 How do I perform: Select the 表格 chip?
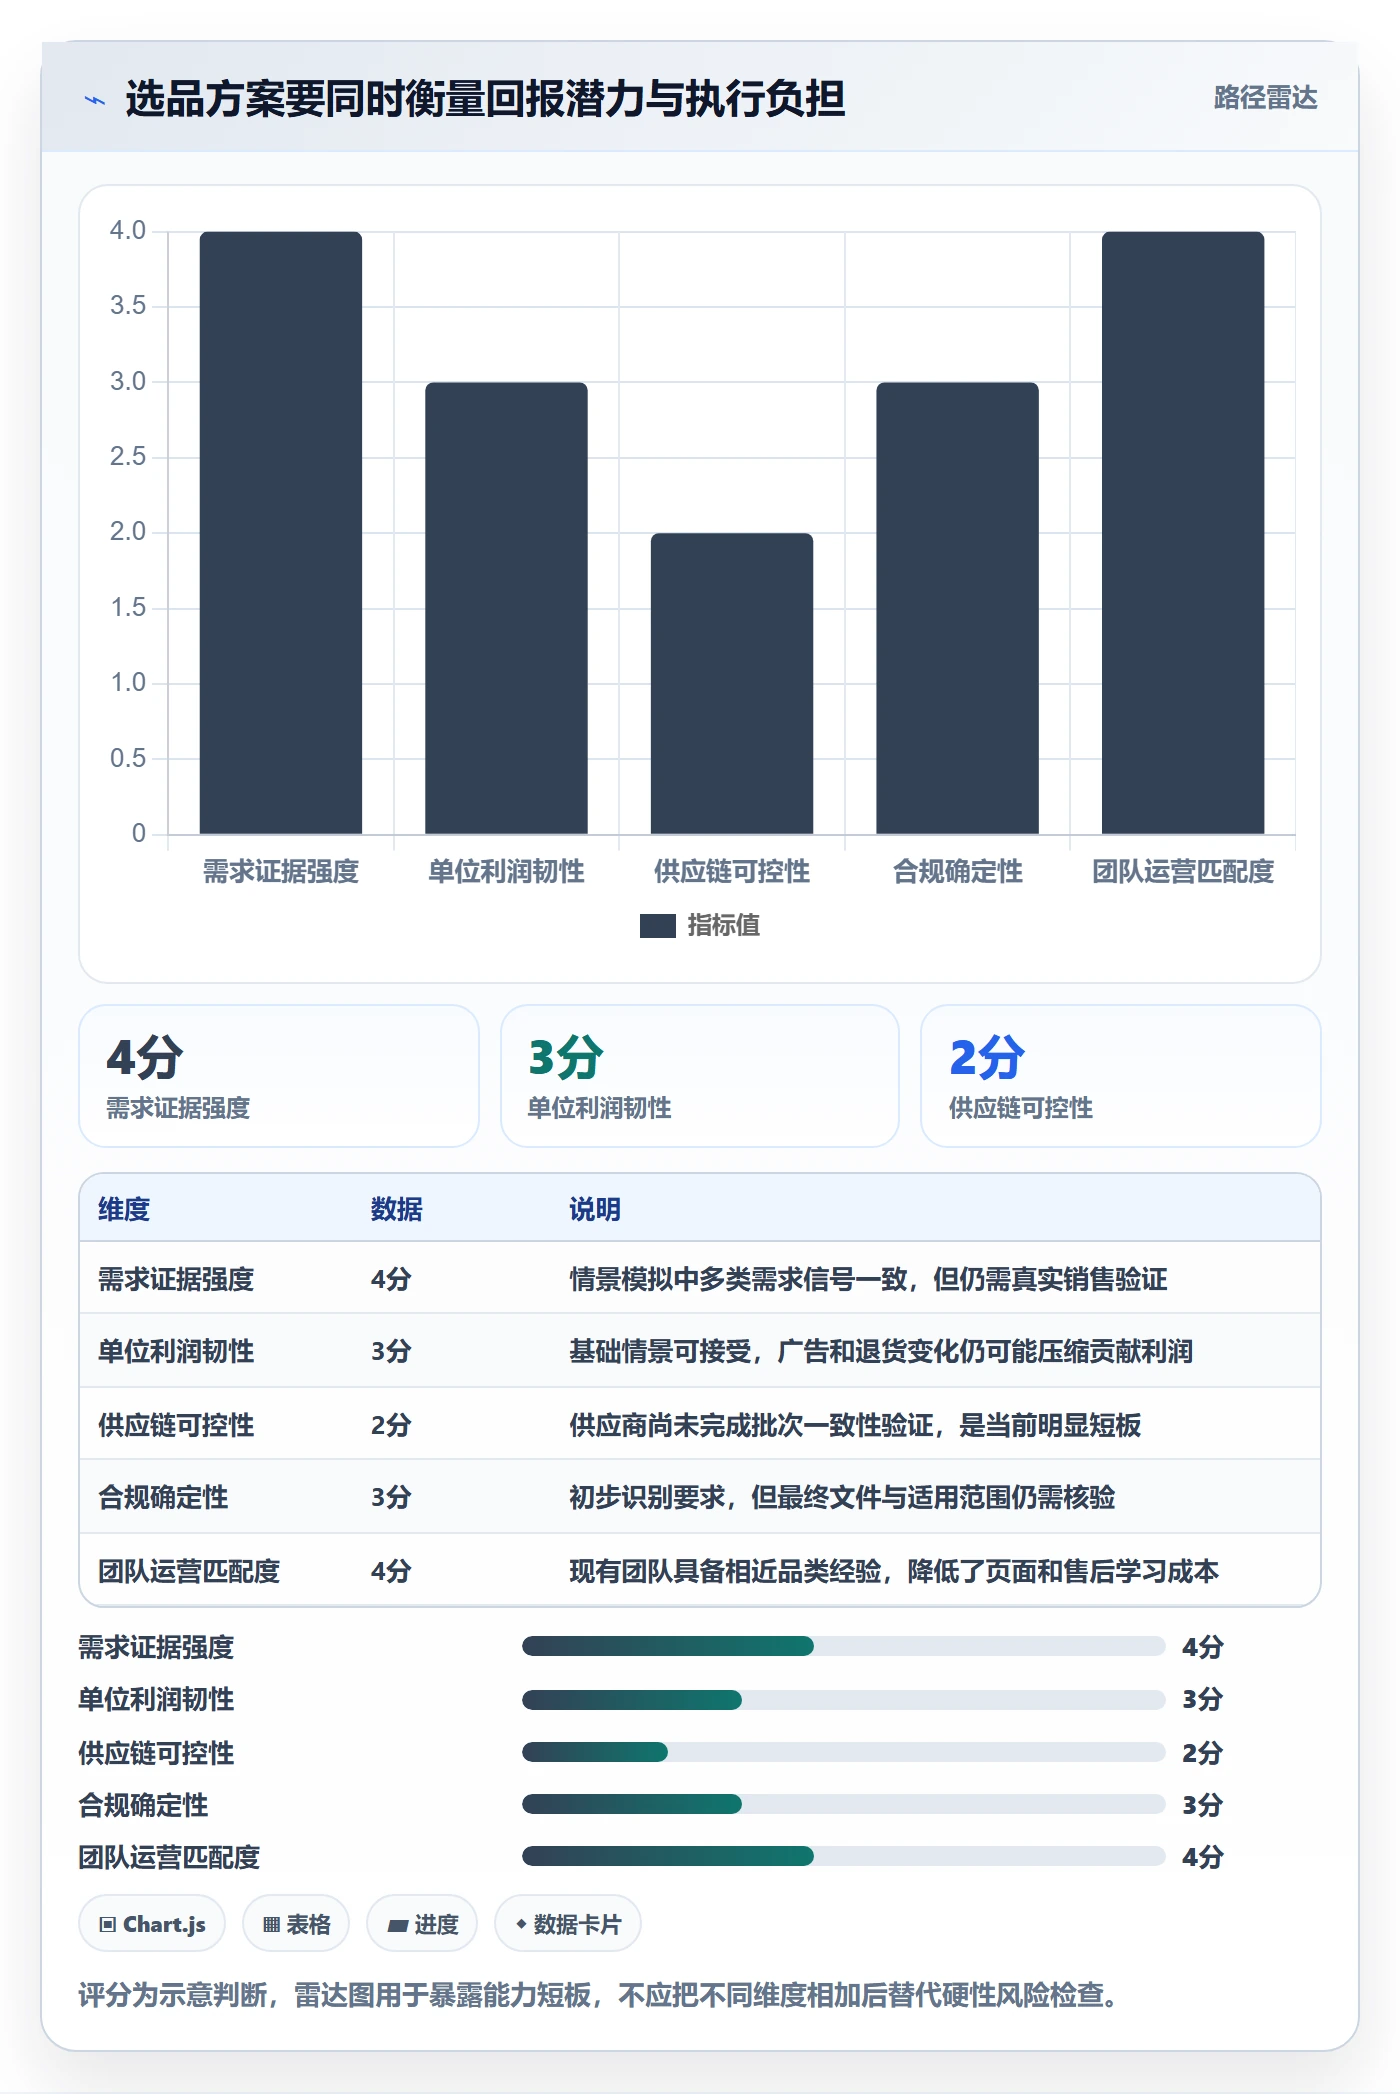296,1924
